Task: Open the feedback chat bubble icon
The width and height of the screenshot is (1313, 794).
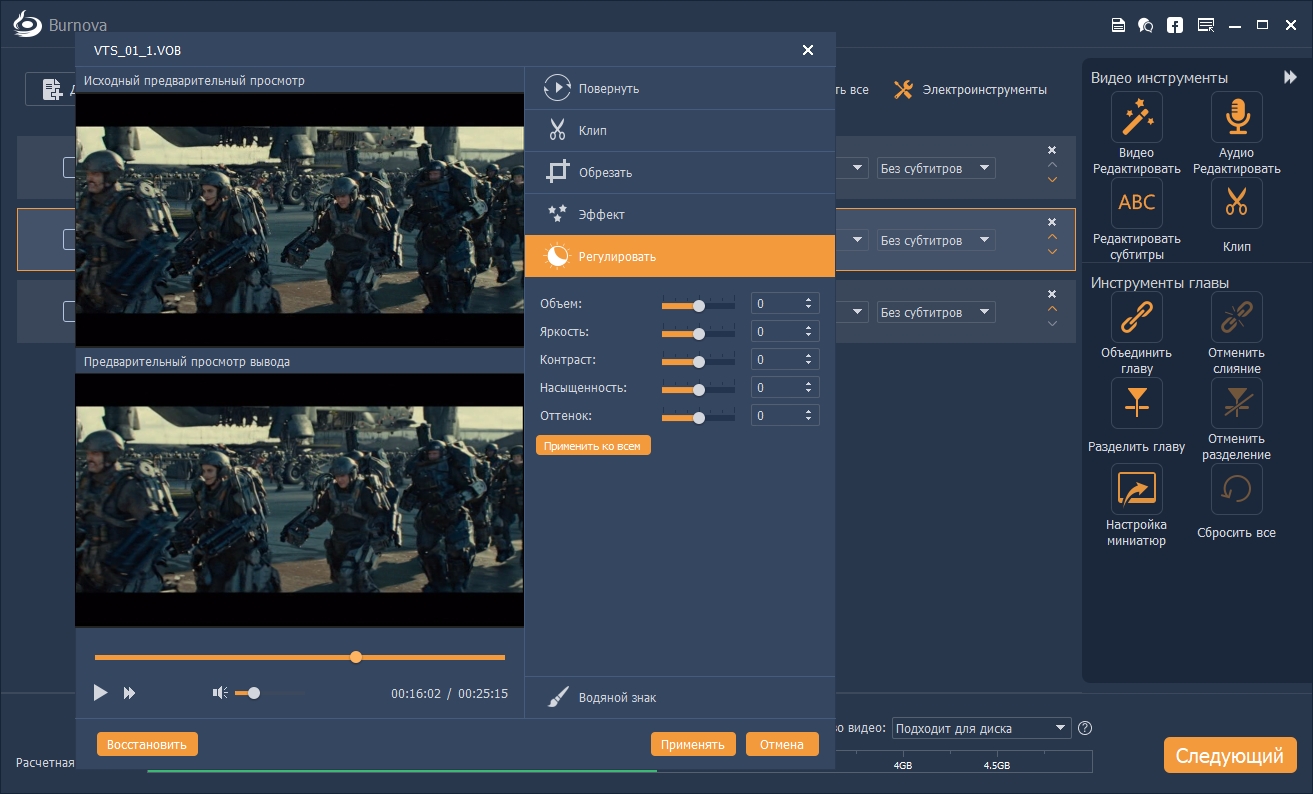Action: 1146,25
